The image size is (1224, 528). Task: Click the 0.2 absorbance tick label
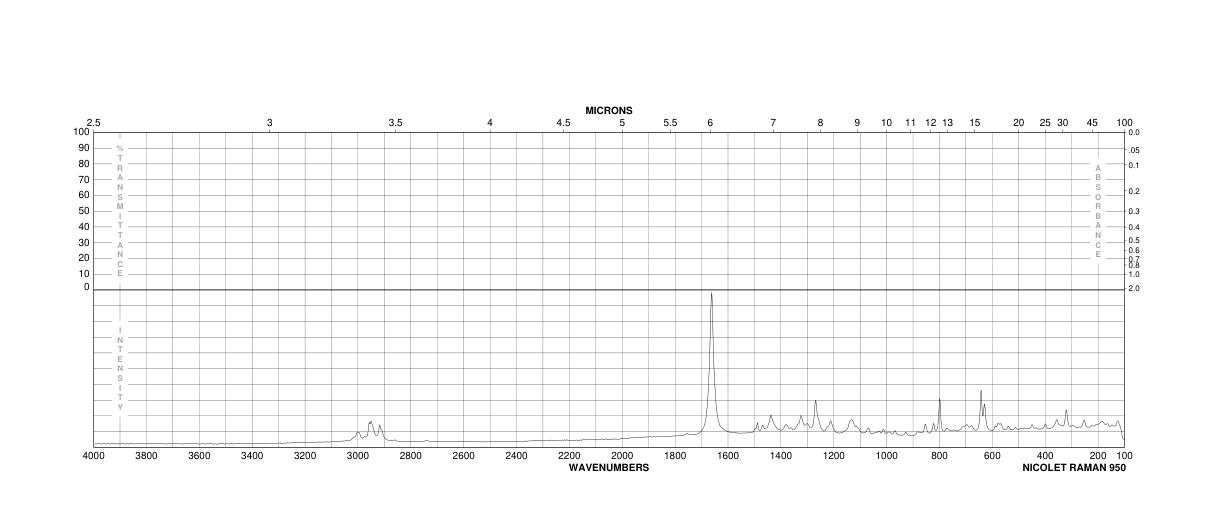[x=1133, y=191]
